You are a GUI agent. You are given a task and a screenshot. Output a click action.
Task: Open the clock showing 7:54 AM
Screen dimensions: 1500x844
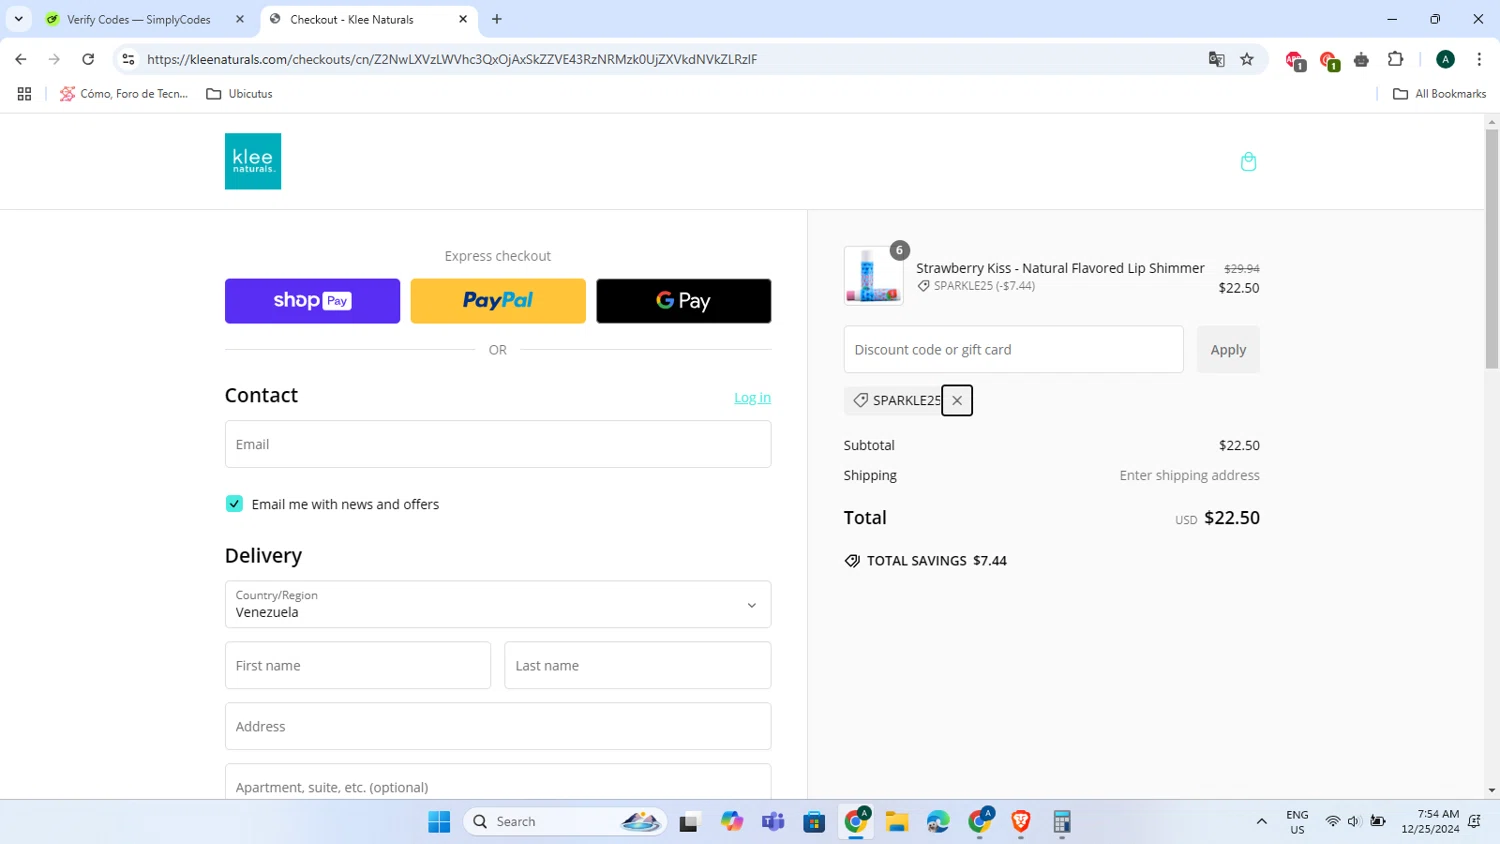pyautogui.click(x=1430, y=822)
